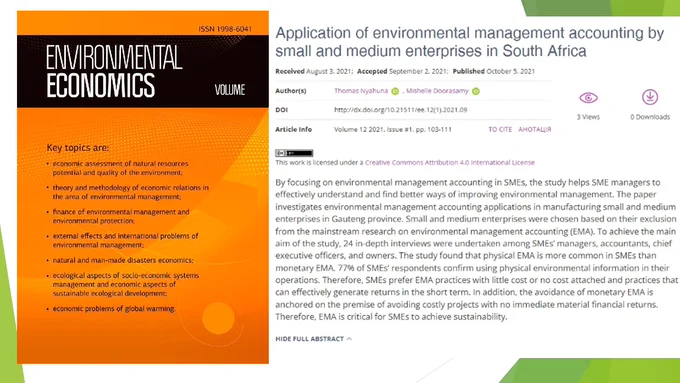Click the DOI URL text
Image resolution: width=680 pixels, height=383 pixels.
400,110
